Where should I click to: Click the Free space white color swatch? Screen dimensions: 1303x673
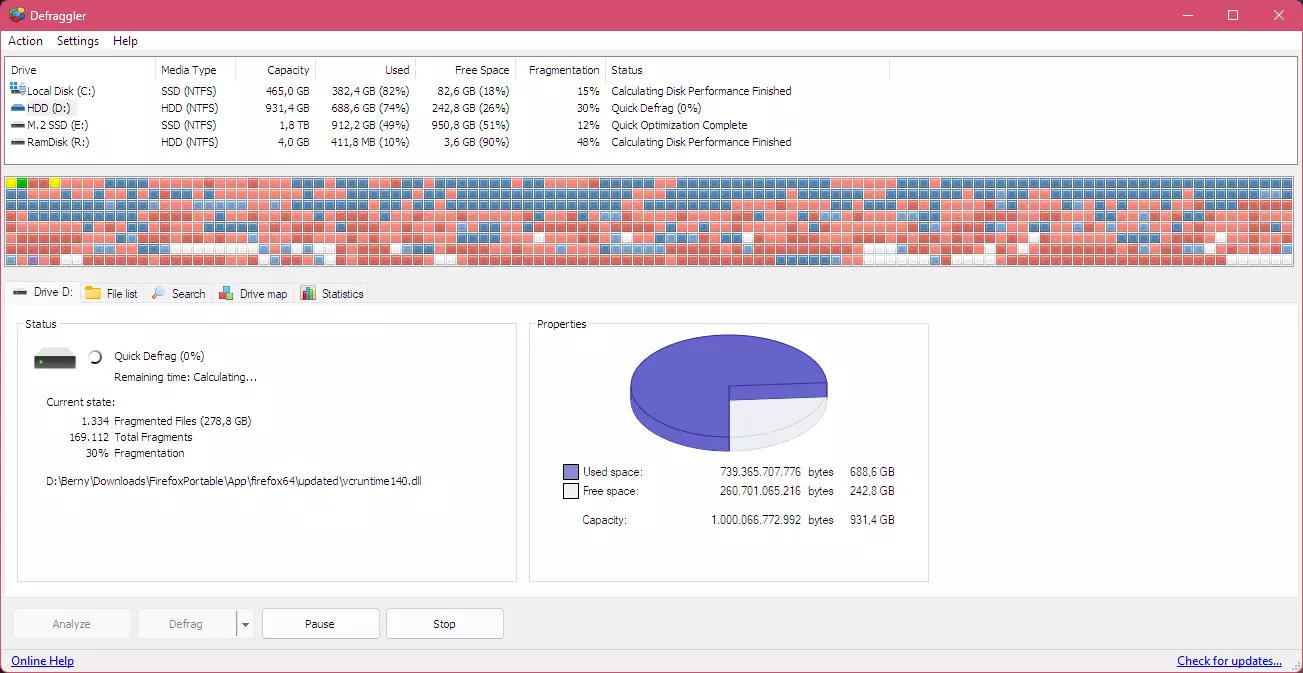(x=571, y=491)
